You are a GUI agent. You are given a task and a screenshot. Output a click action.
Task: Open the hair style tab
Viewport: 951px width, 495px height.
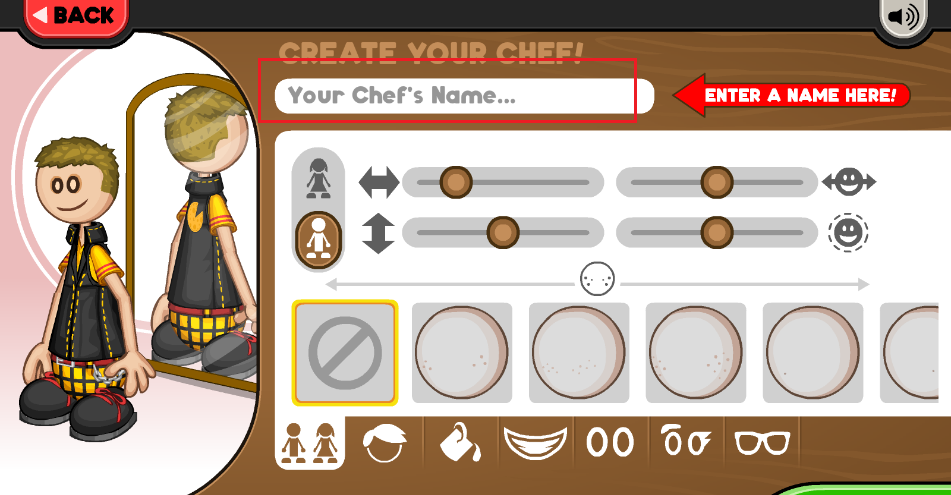click(x=385, y=443)
